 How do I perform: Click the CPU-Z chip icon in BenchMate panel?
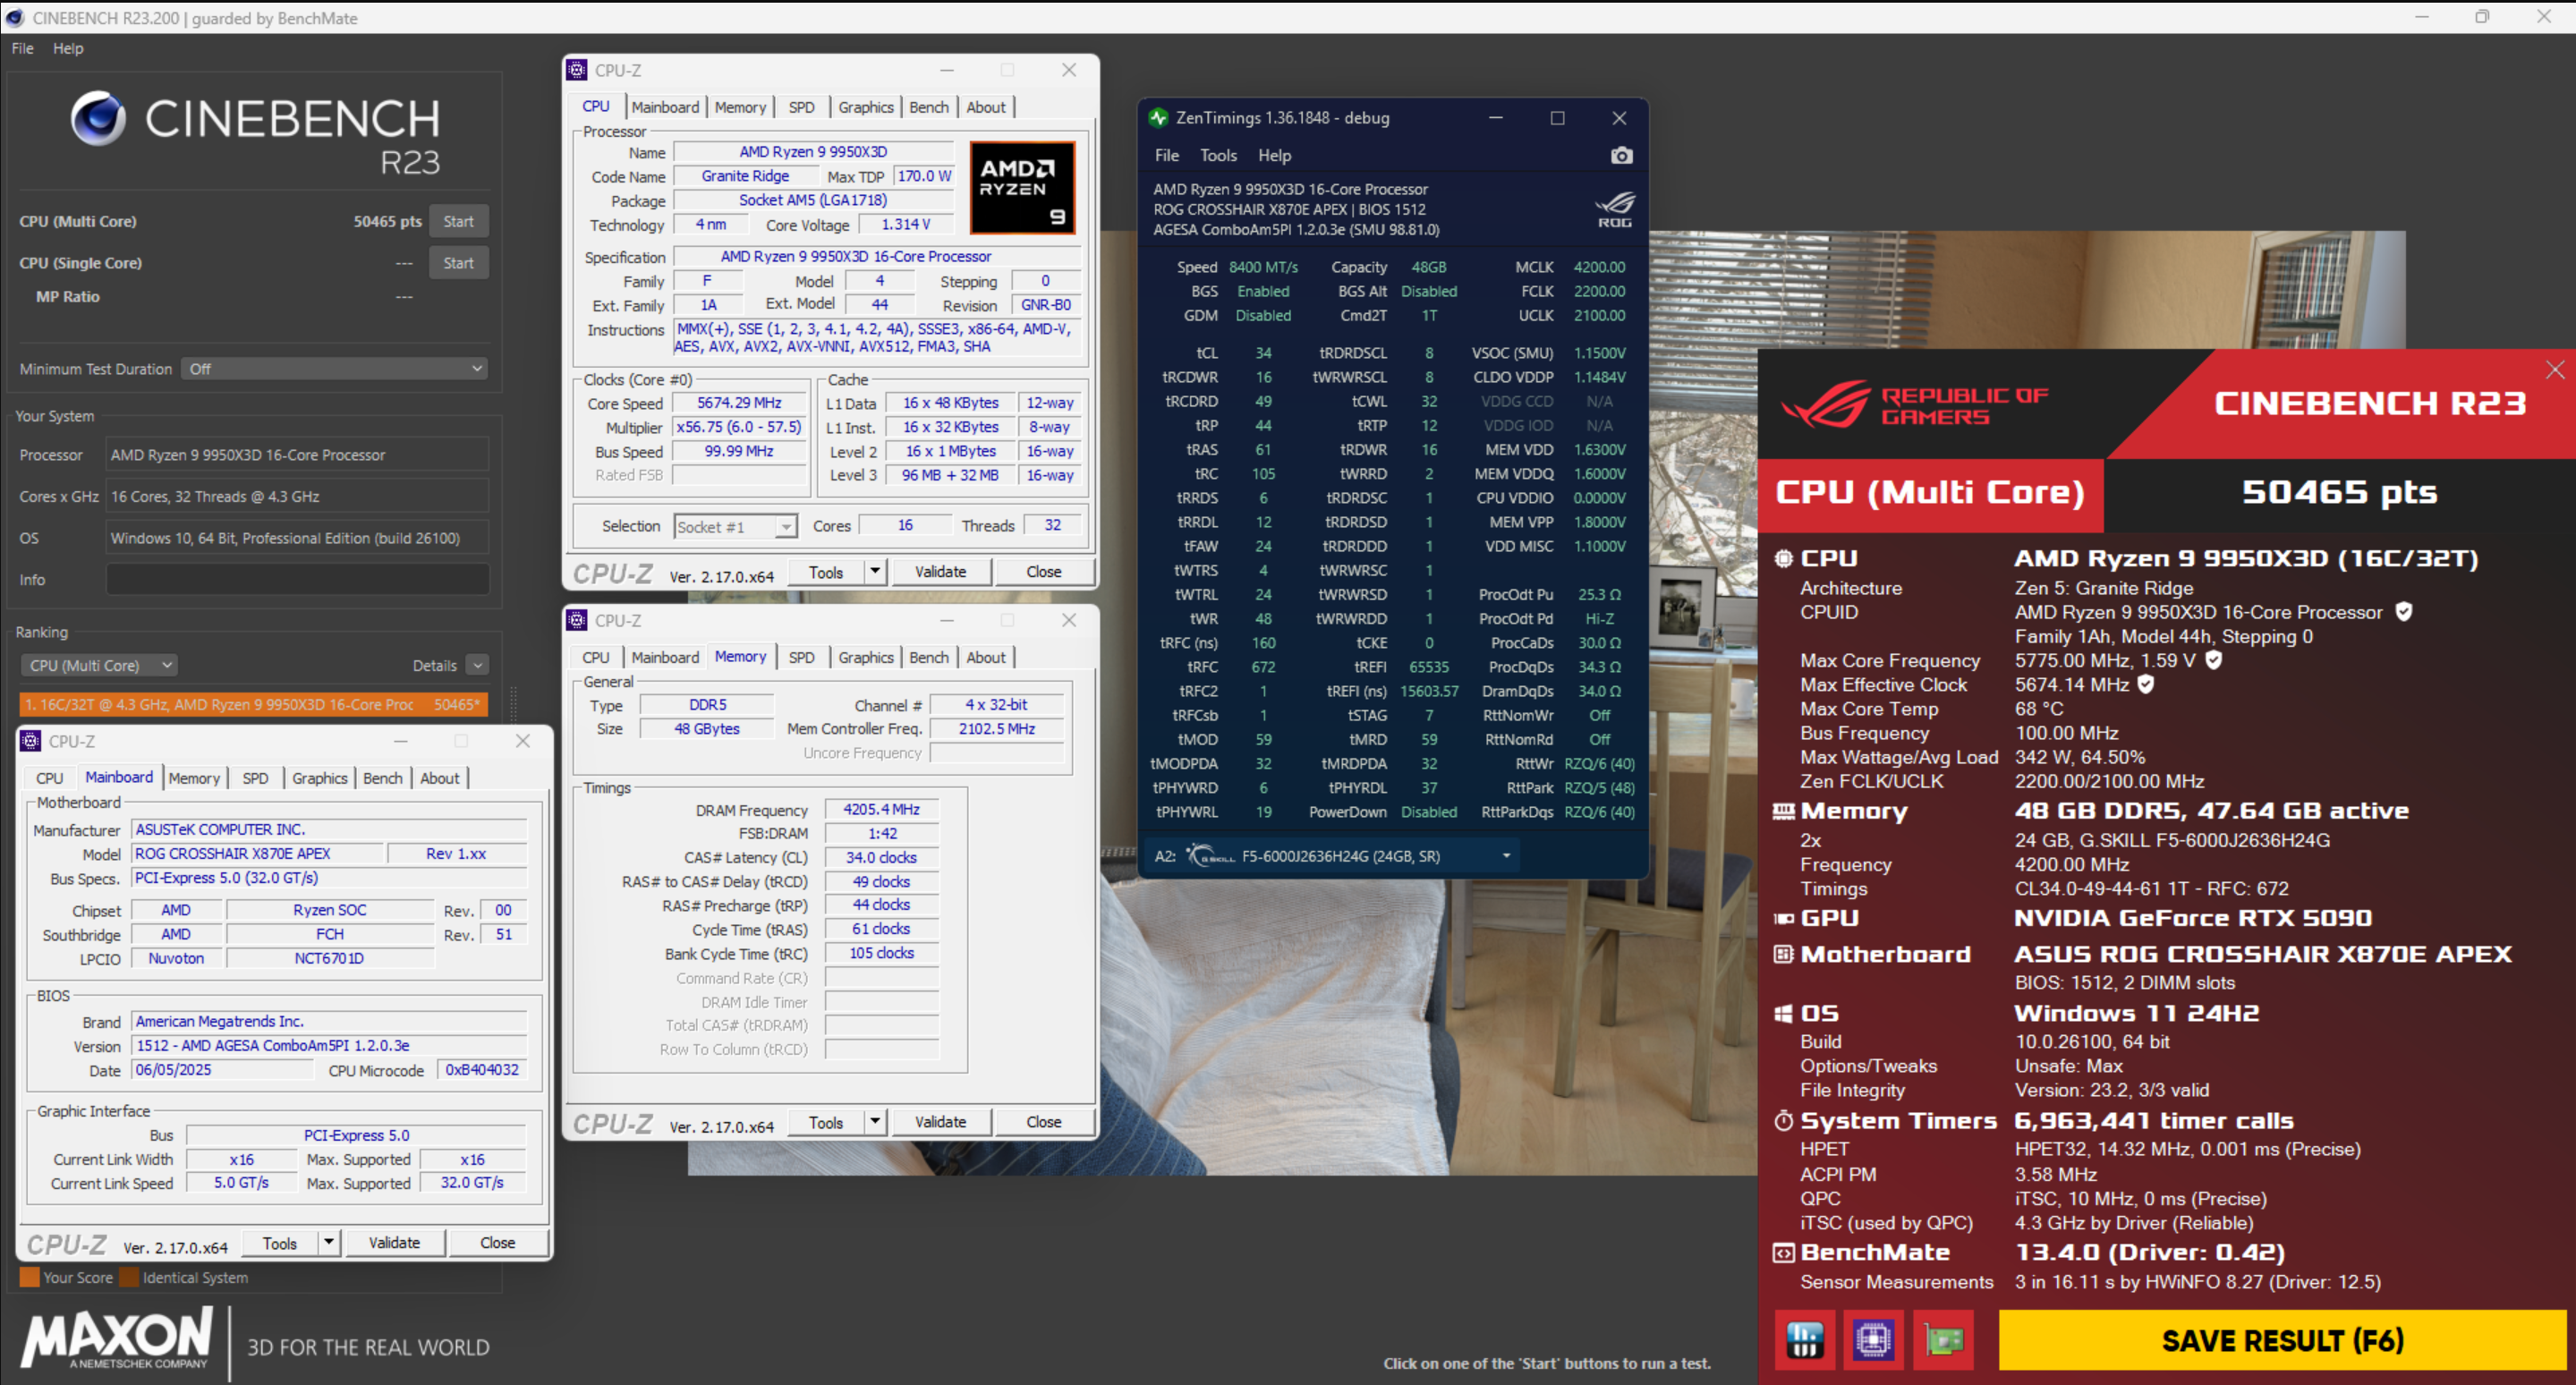(x=1873, y=1340)
